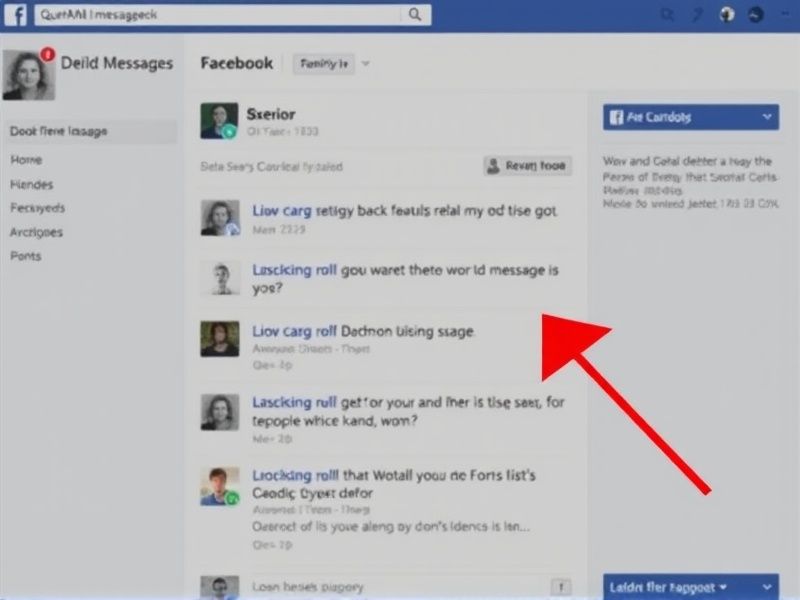
Task: Click the 'Deild Messages' heading
Action: tap(117, 63)
